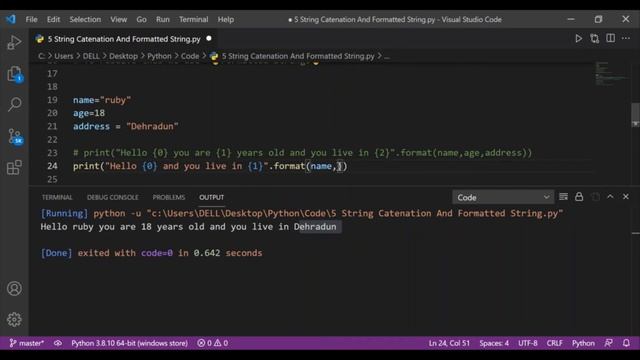The image size is (640, 360).
Task: Switch to the PROBLEMS tab
Action: [x=169, y=197]
